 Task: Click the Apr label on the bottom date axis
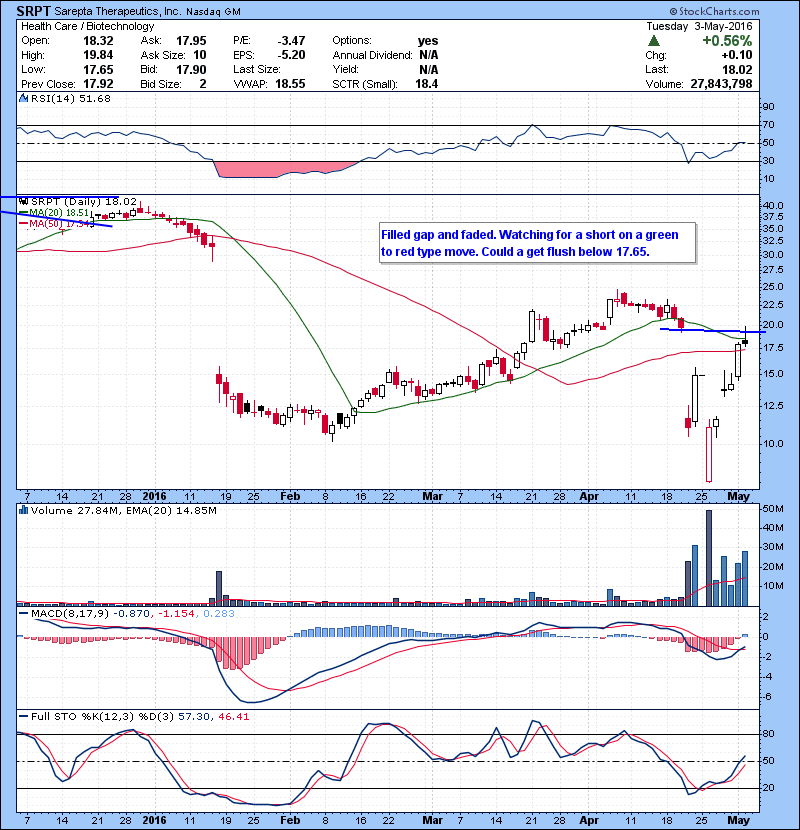[x=589, y=820]
